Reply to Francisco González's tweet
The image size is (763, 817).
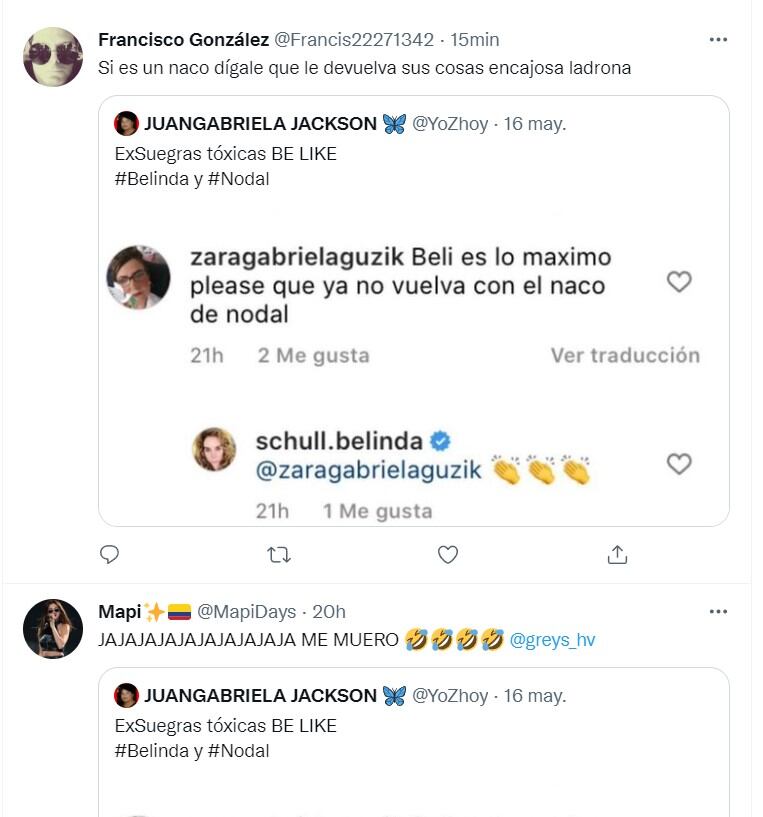110,554
